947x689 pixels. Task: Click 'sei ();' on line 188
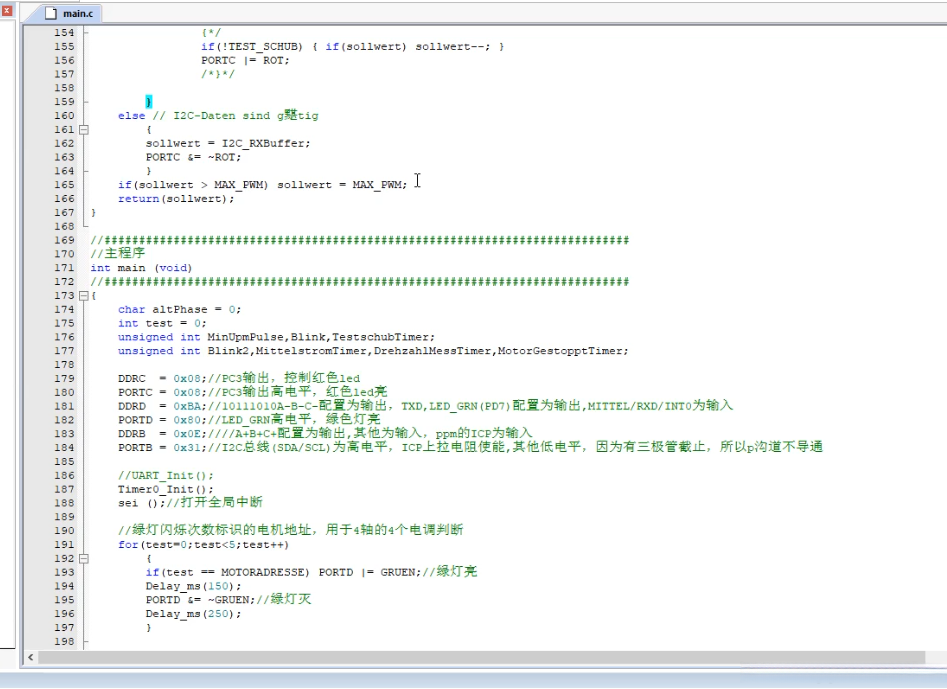[x=141, y=503]
